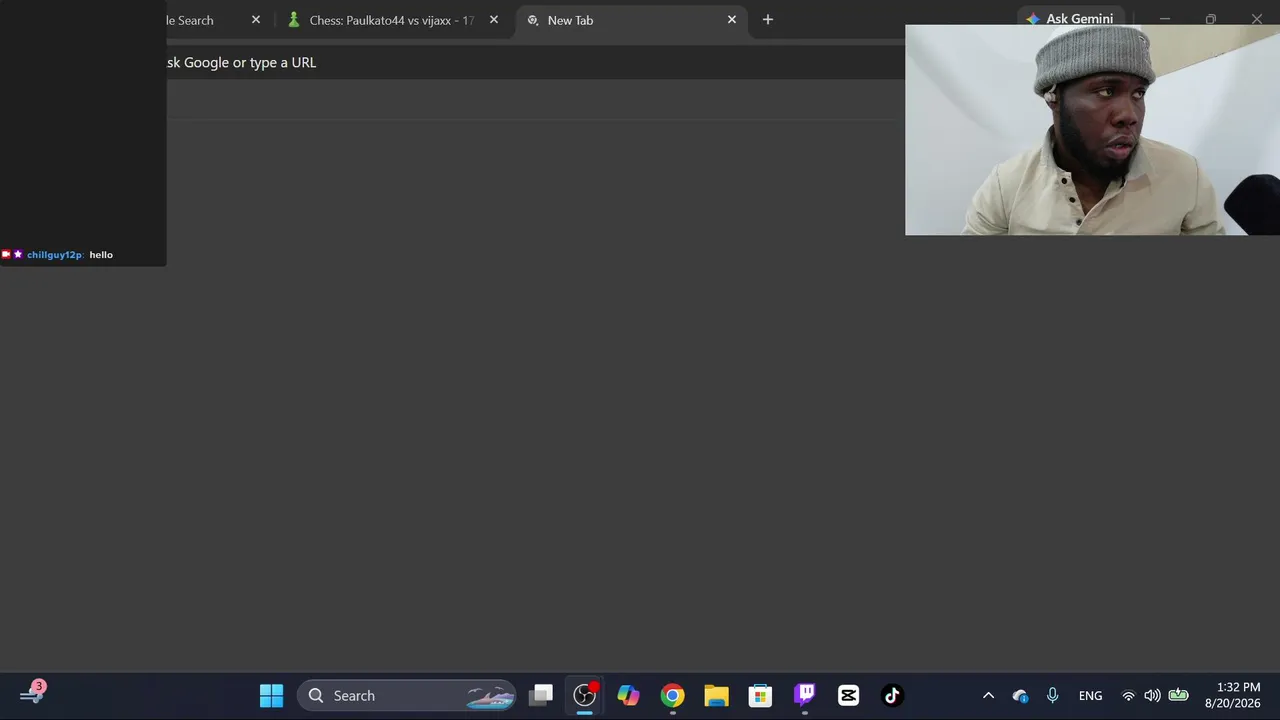Open the Twitch app on the taskbar
The image size is (1280, 720).
pos(804,695)
